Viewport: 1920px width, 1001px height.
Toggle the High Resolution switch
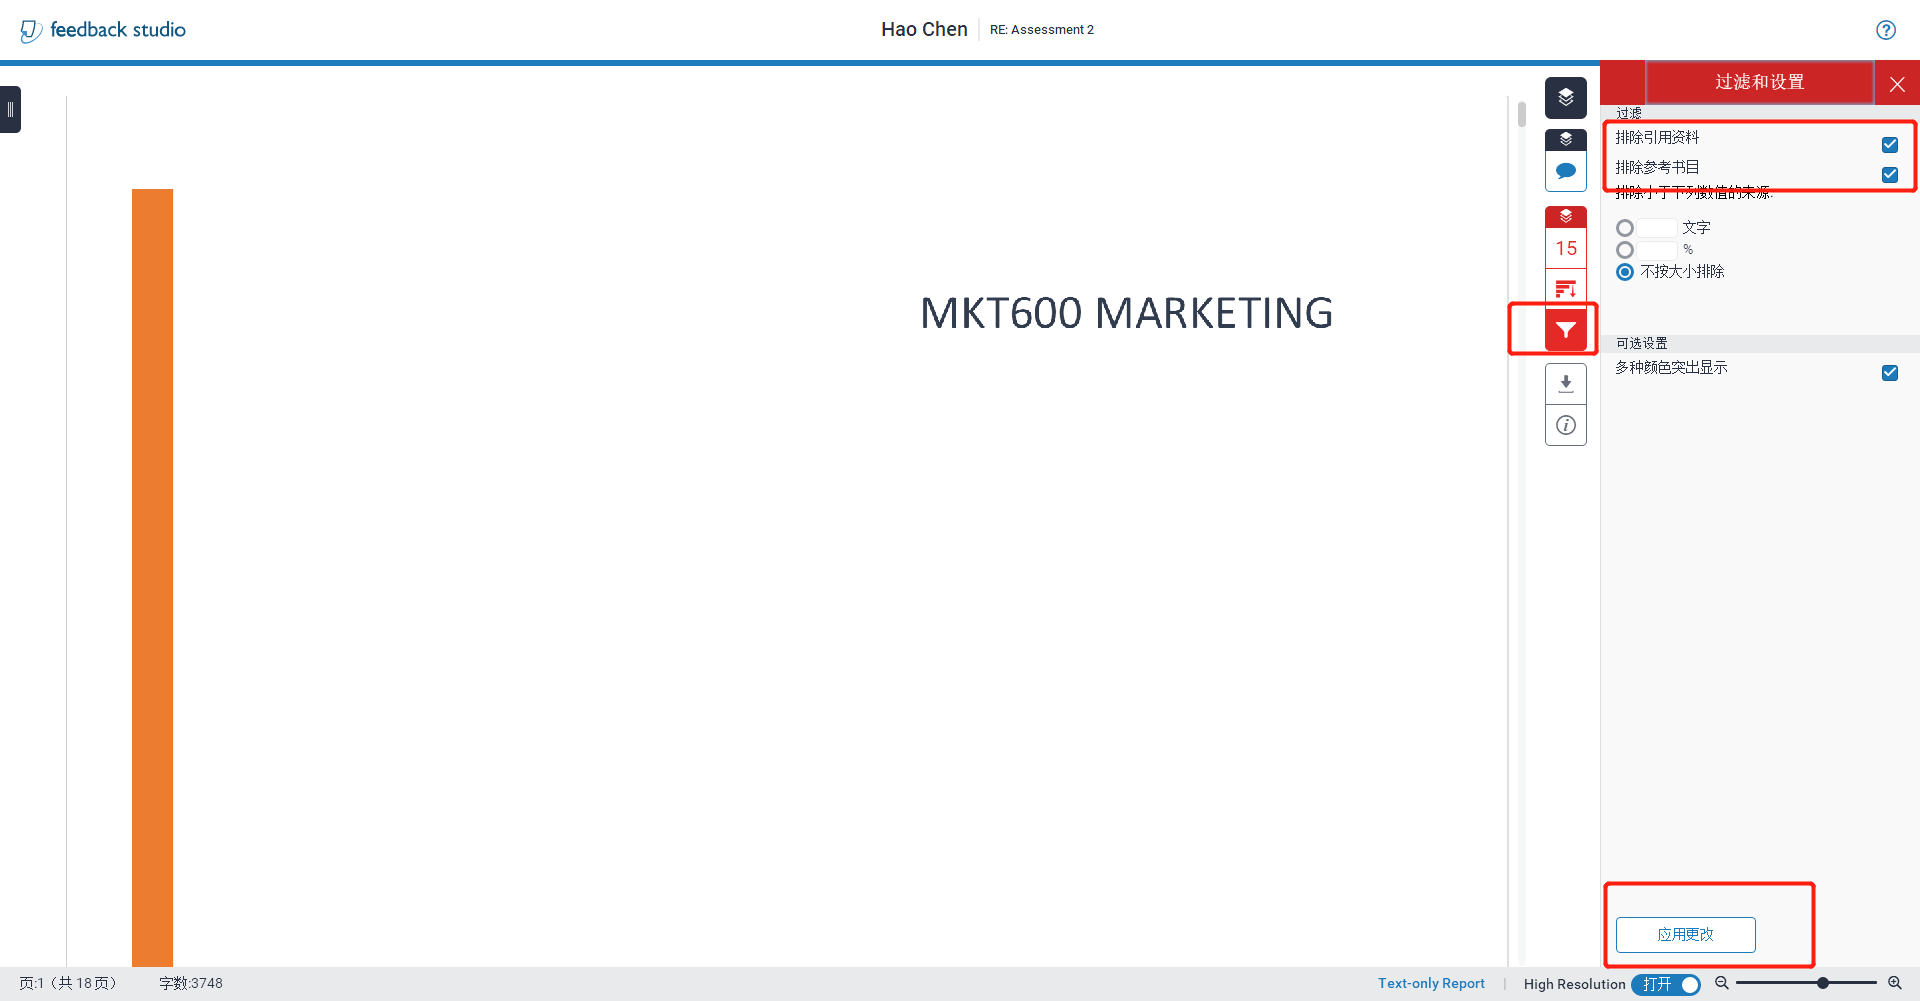click(1666, 985)
